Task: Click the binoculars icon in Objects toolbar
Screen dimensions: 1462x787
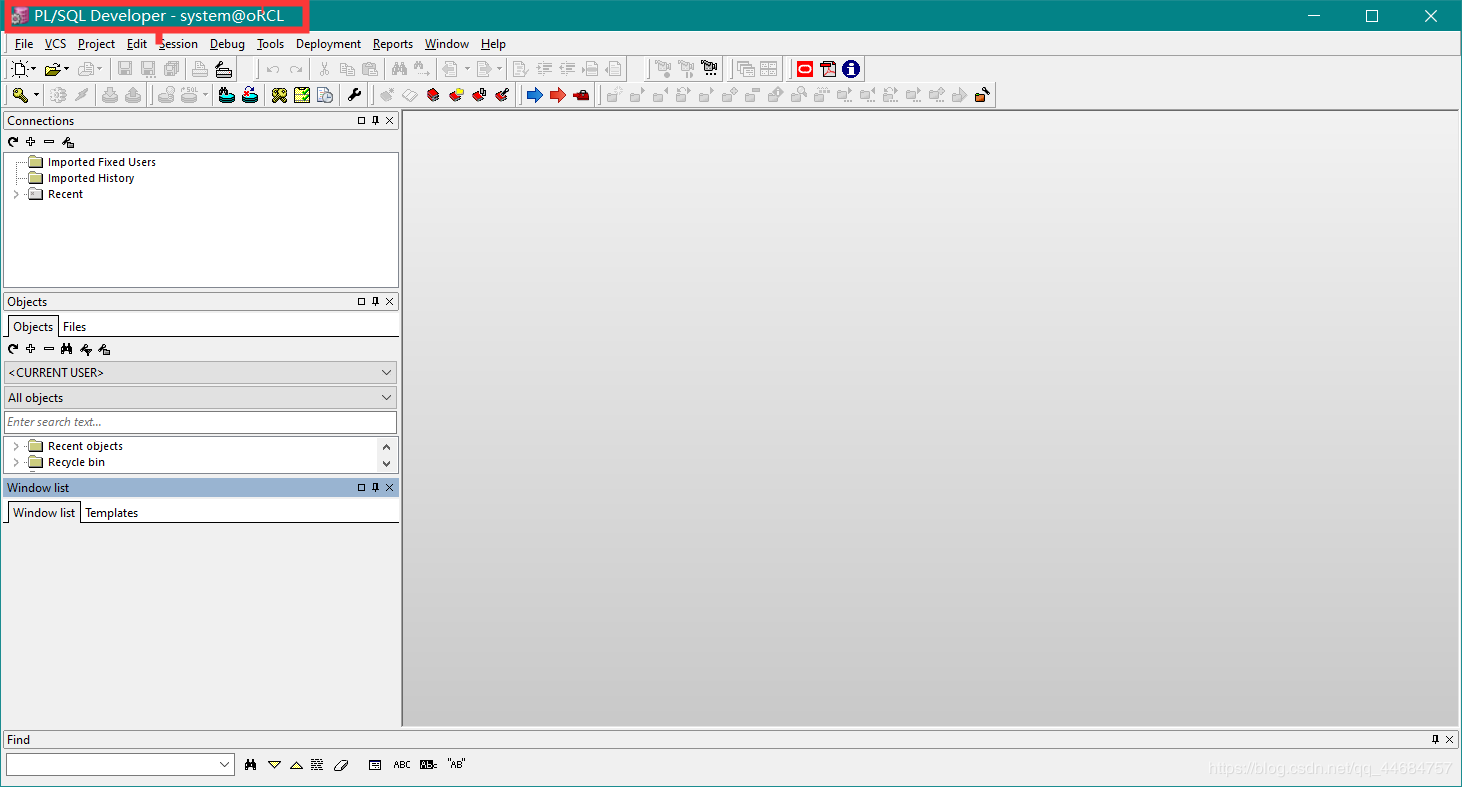Action: pyautogui.click(x=67, y=349)
